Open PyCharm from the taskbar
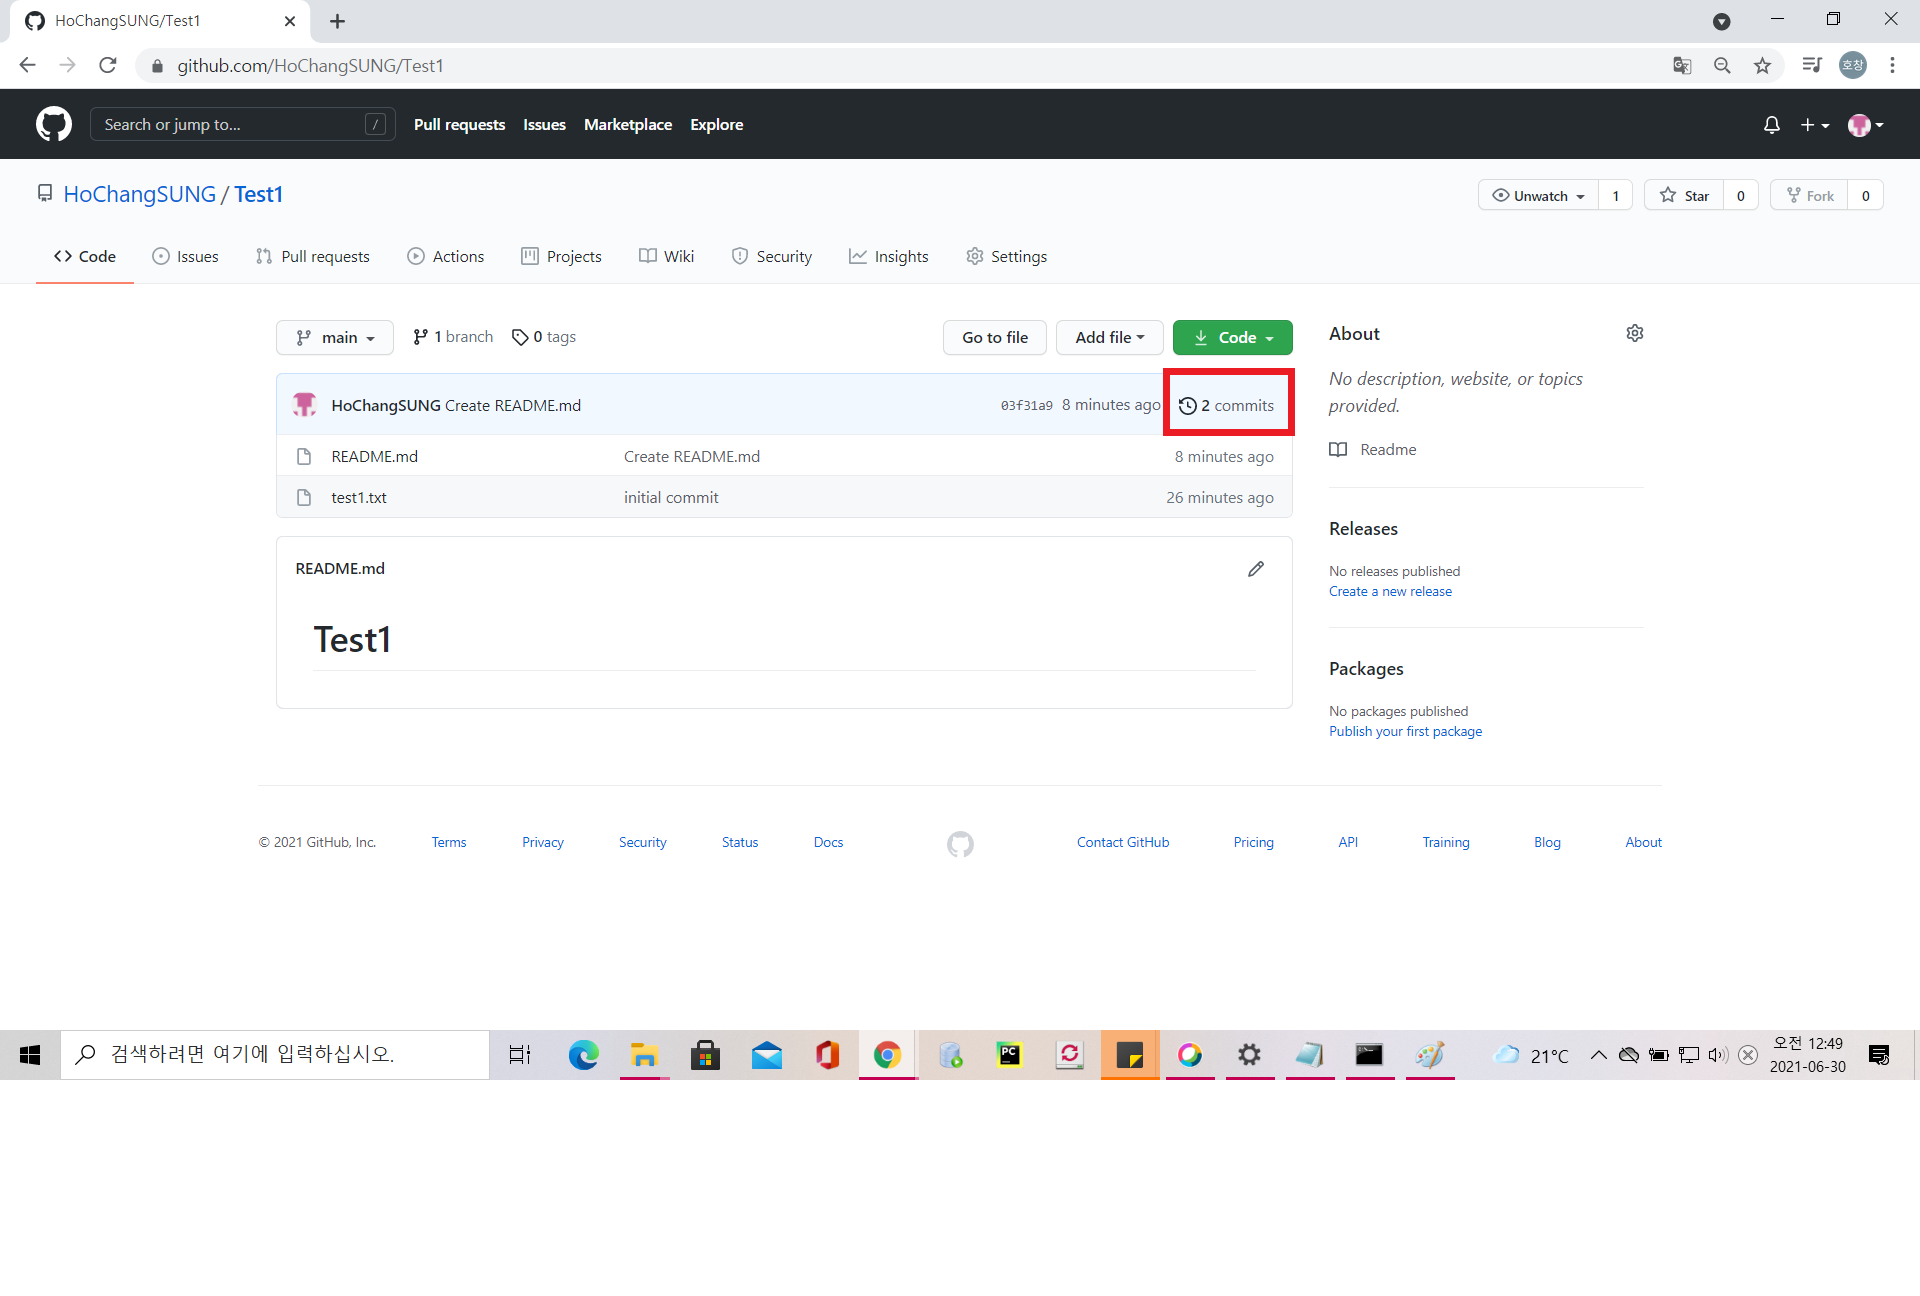 [1009, 1055]
